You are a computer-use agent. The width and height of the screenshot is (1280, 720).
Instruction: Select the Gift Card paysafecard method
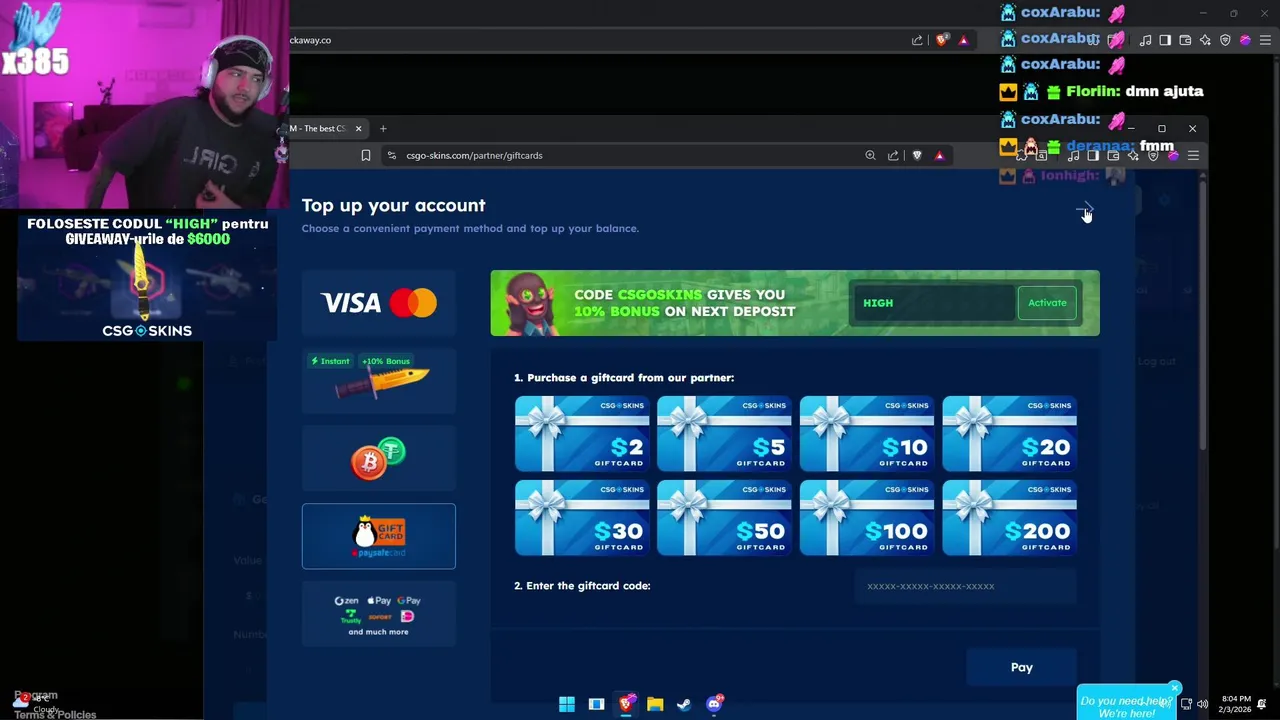pos(378,536)
